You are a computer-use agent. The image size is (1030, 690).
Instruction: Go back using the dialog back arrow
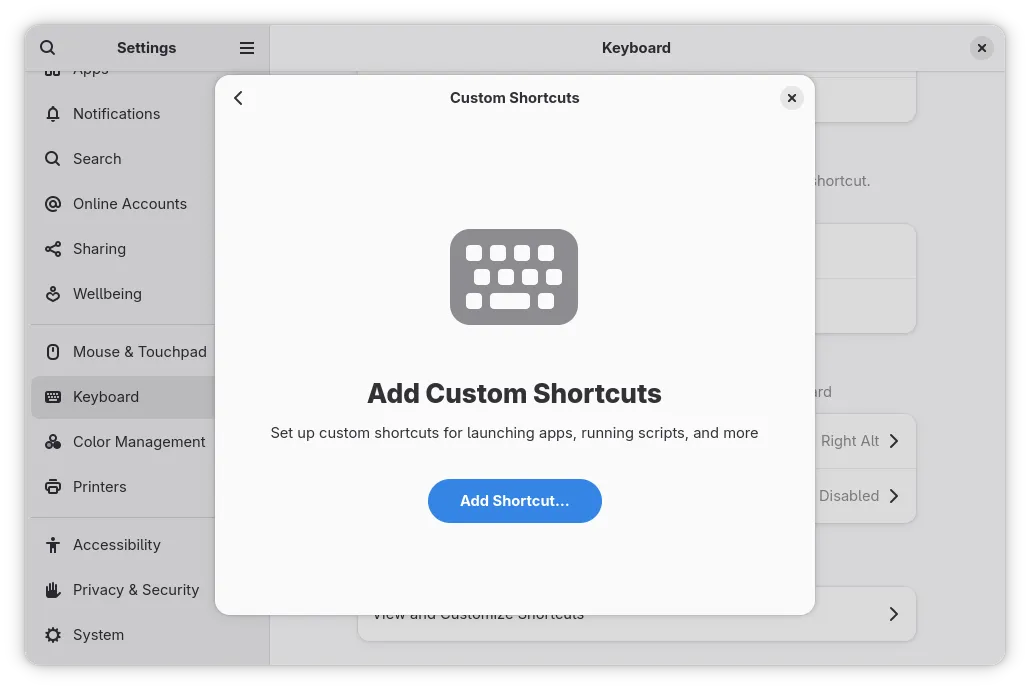(238, 98)
